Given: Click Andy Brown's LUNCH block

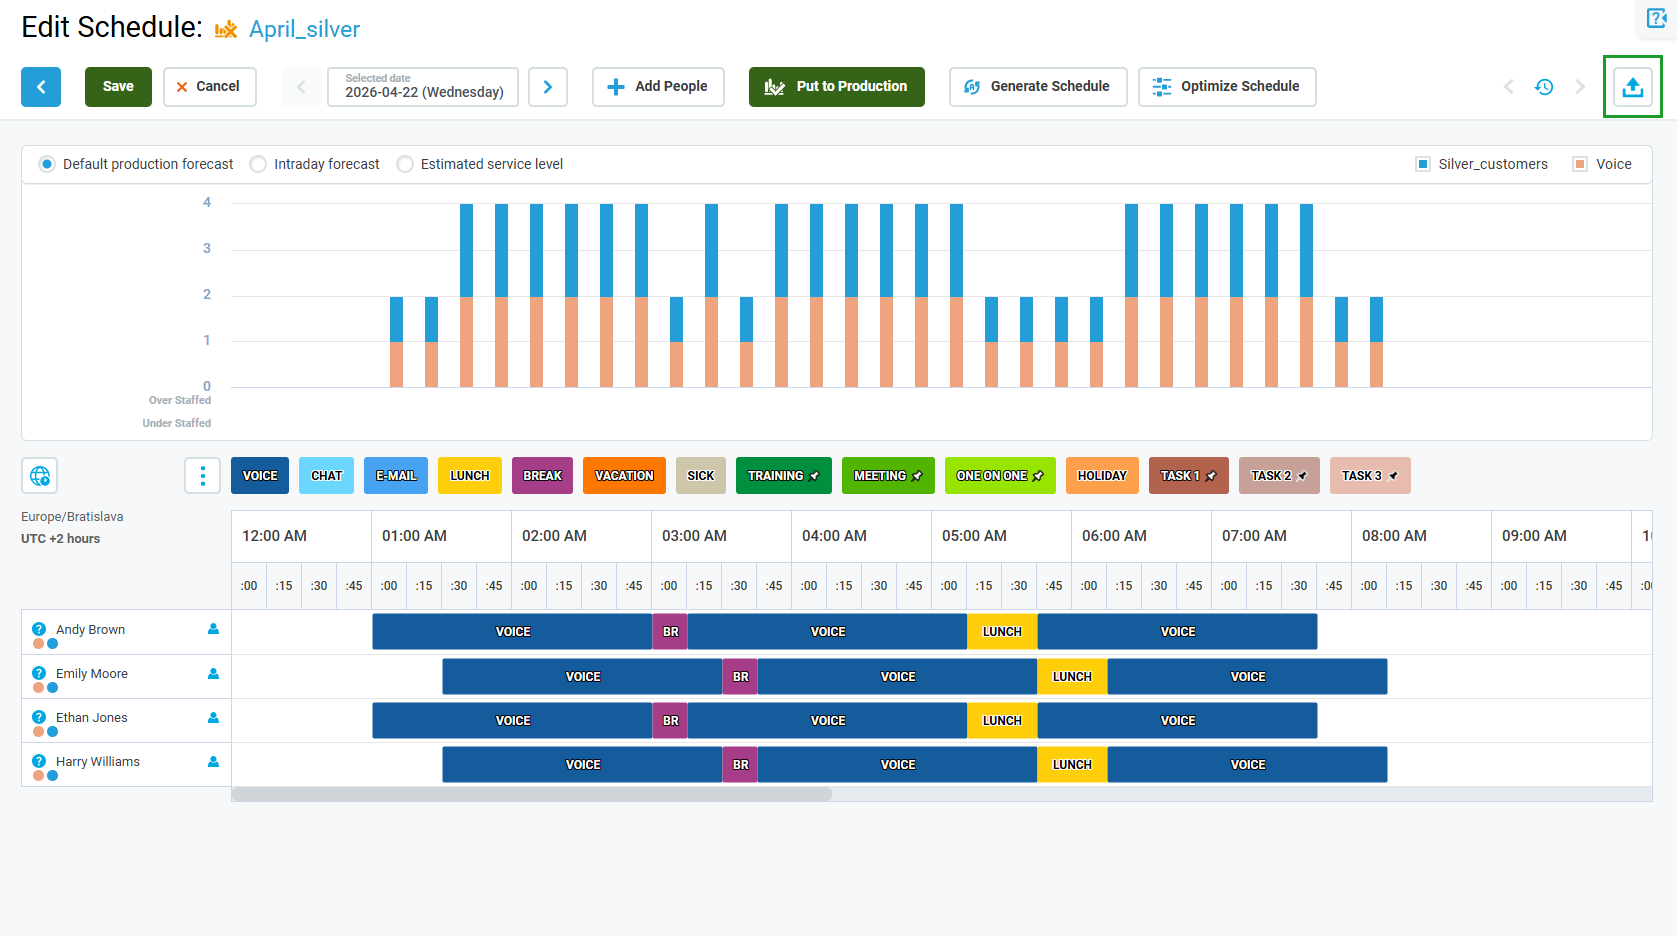Looking at the screenshot, I should 1002,632.
